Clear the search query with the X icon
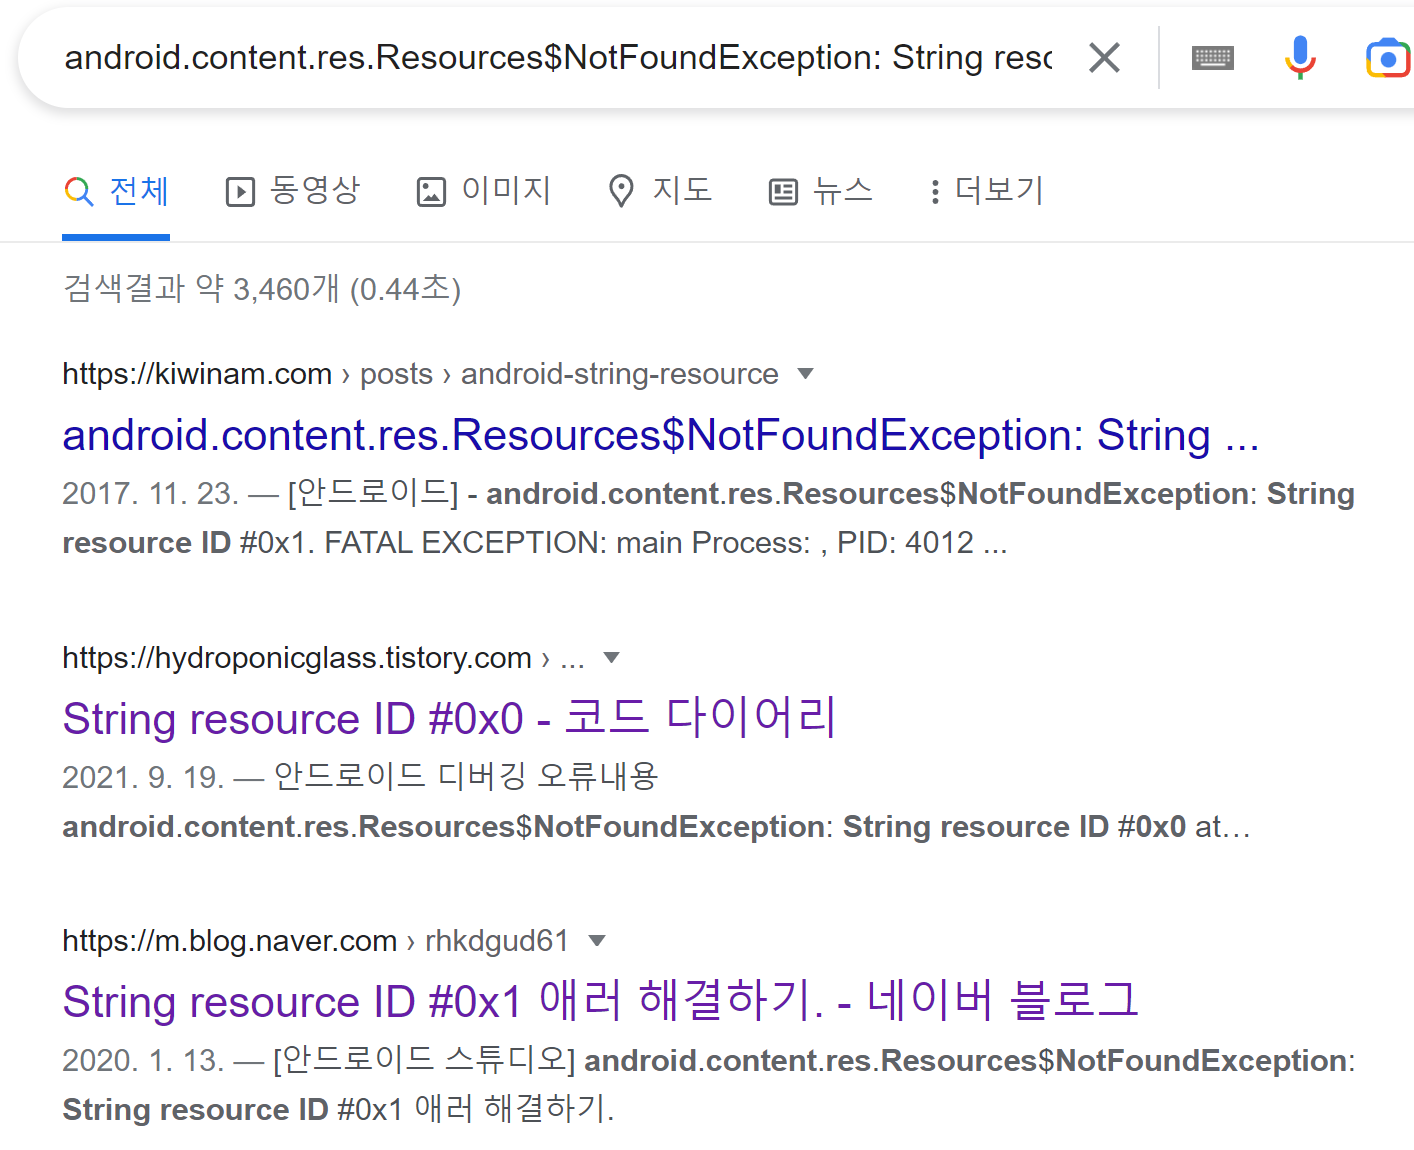This screenshot has width=1414, height=1150. tap(1104, 58)
